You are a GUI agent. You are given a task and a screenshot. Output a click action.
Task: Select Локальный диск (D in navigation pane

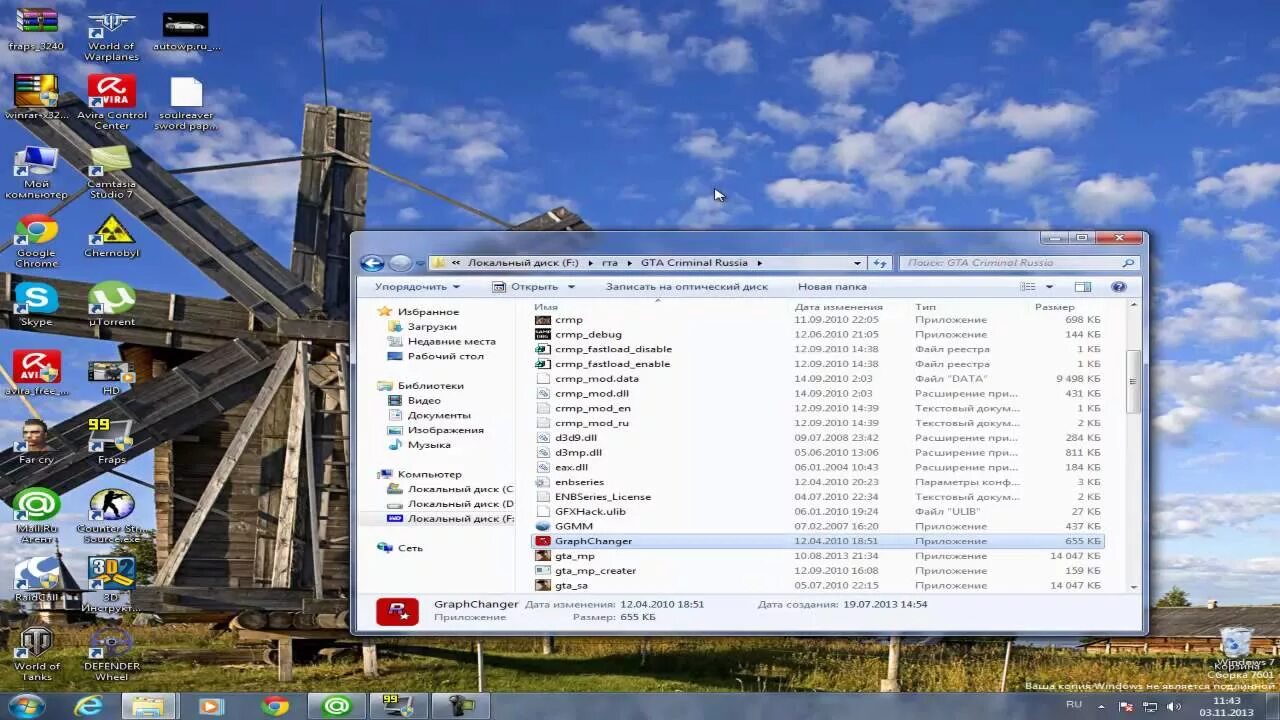460,504
